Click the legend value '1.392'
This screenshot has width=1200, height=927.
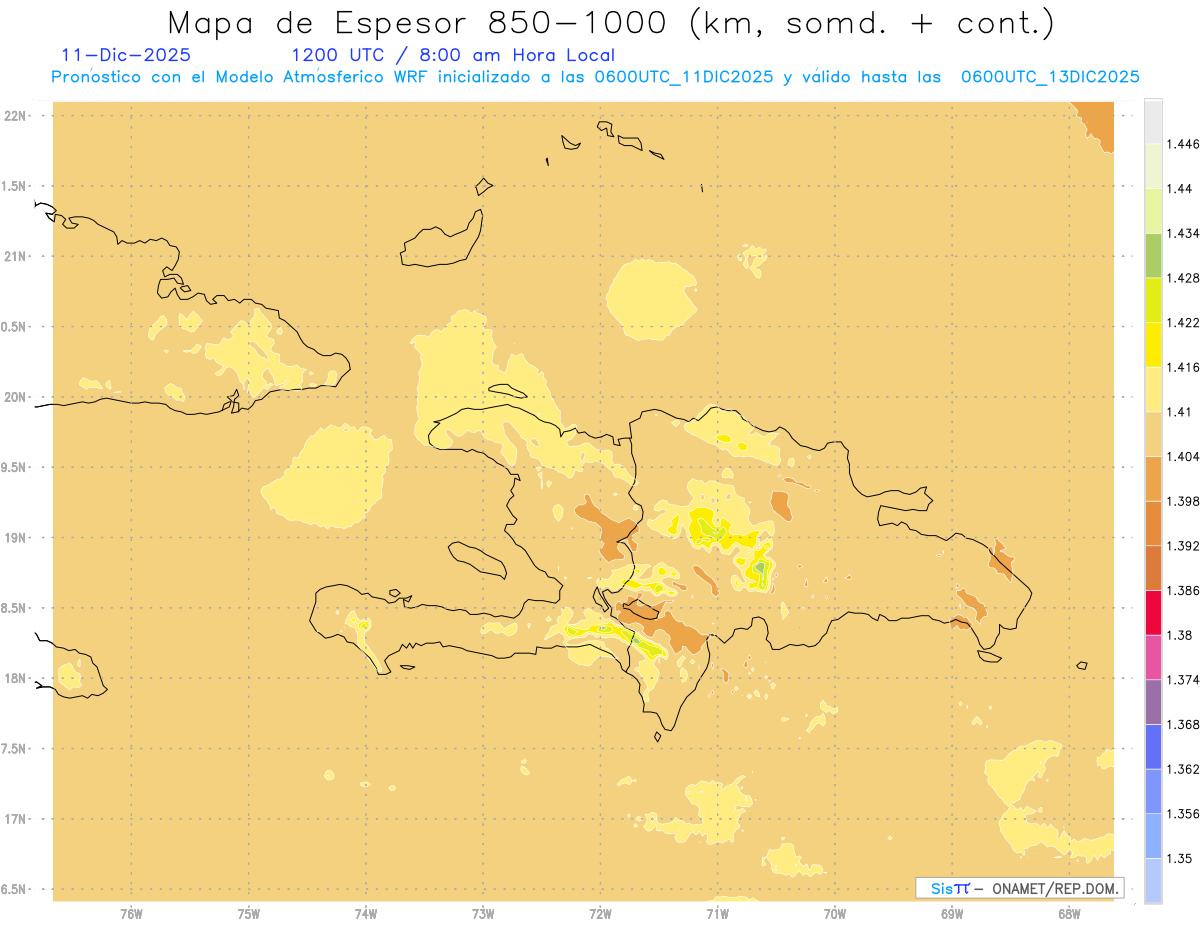coord(1182,546)
